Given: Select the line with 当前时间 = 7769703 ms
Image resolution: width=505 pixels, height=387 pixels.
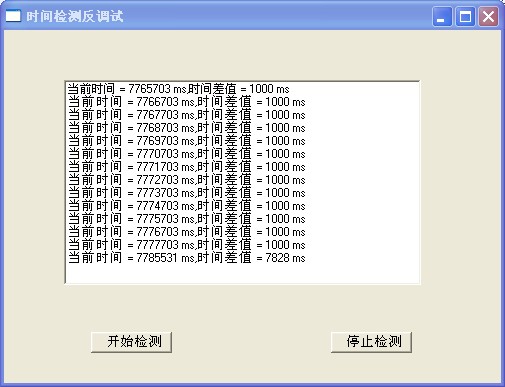Looking at the screenshot, I should click(x=187, y=141).
